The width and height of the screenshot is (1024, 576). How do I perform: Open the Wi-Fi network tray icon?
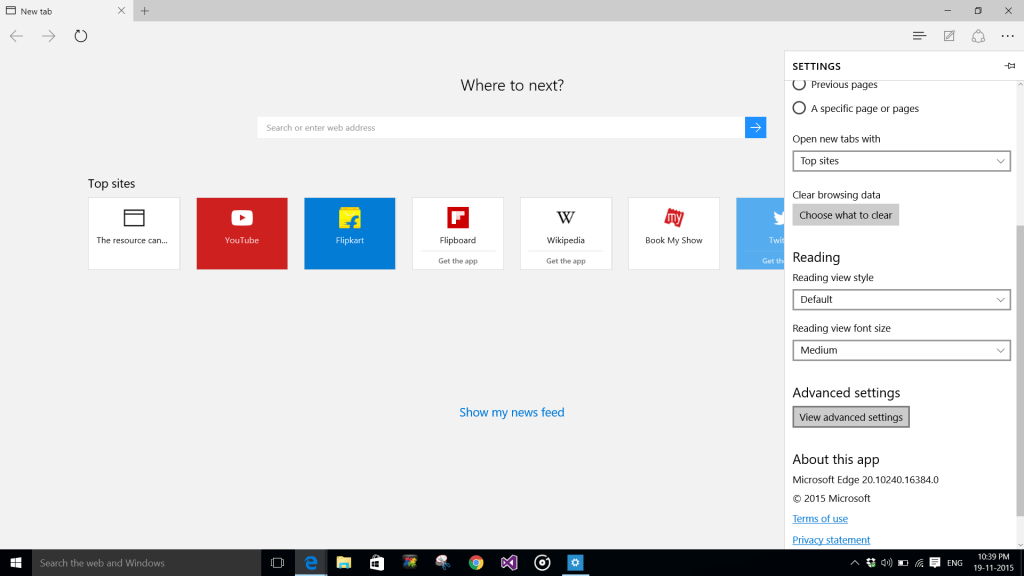coord(919,562)
